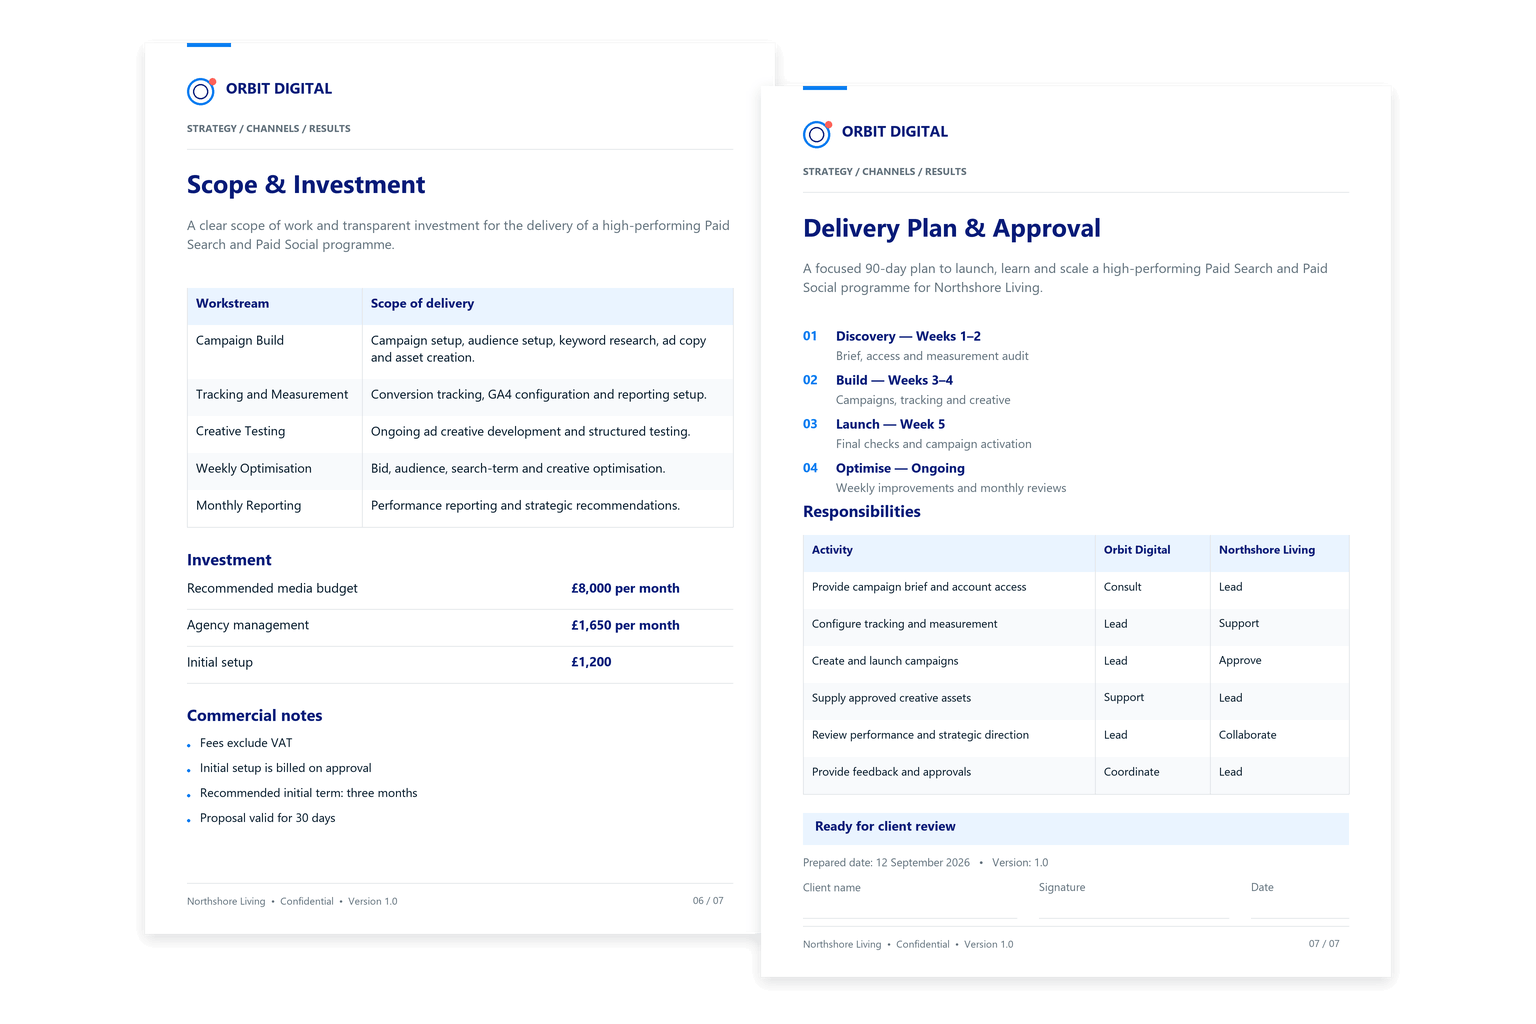Click the '07 / 07' page number
Screen dimensions: 1536x1024
(x=1324, y=944)
